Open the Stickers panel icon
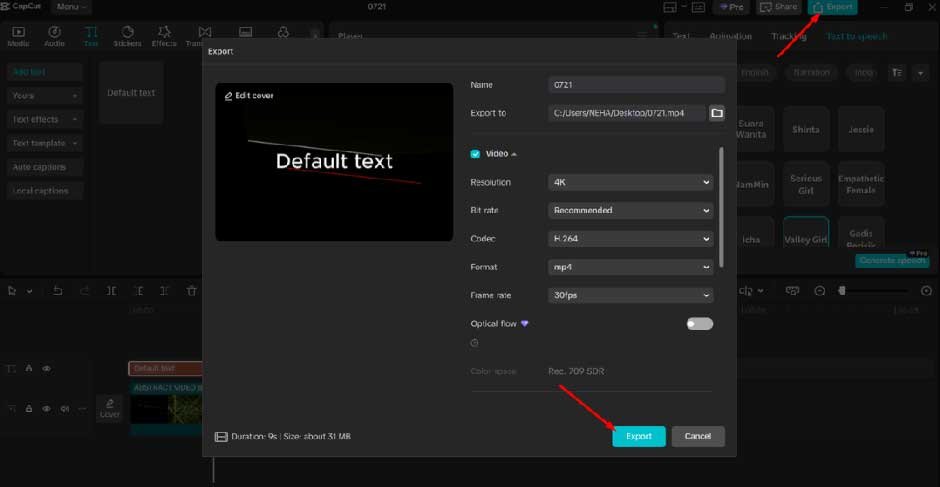The image size is (940, 487). pyautogui.click(x=127, y=37)
